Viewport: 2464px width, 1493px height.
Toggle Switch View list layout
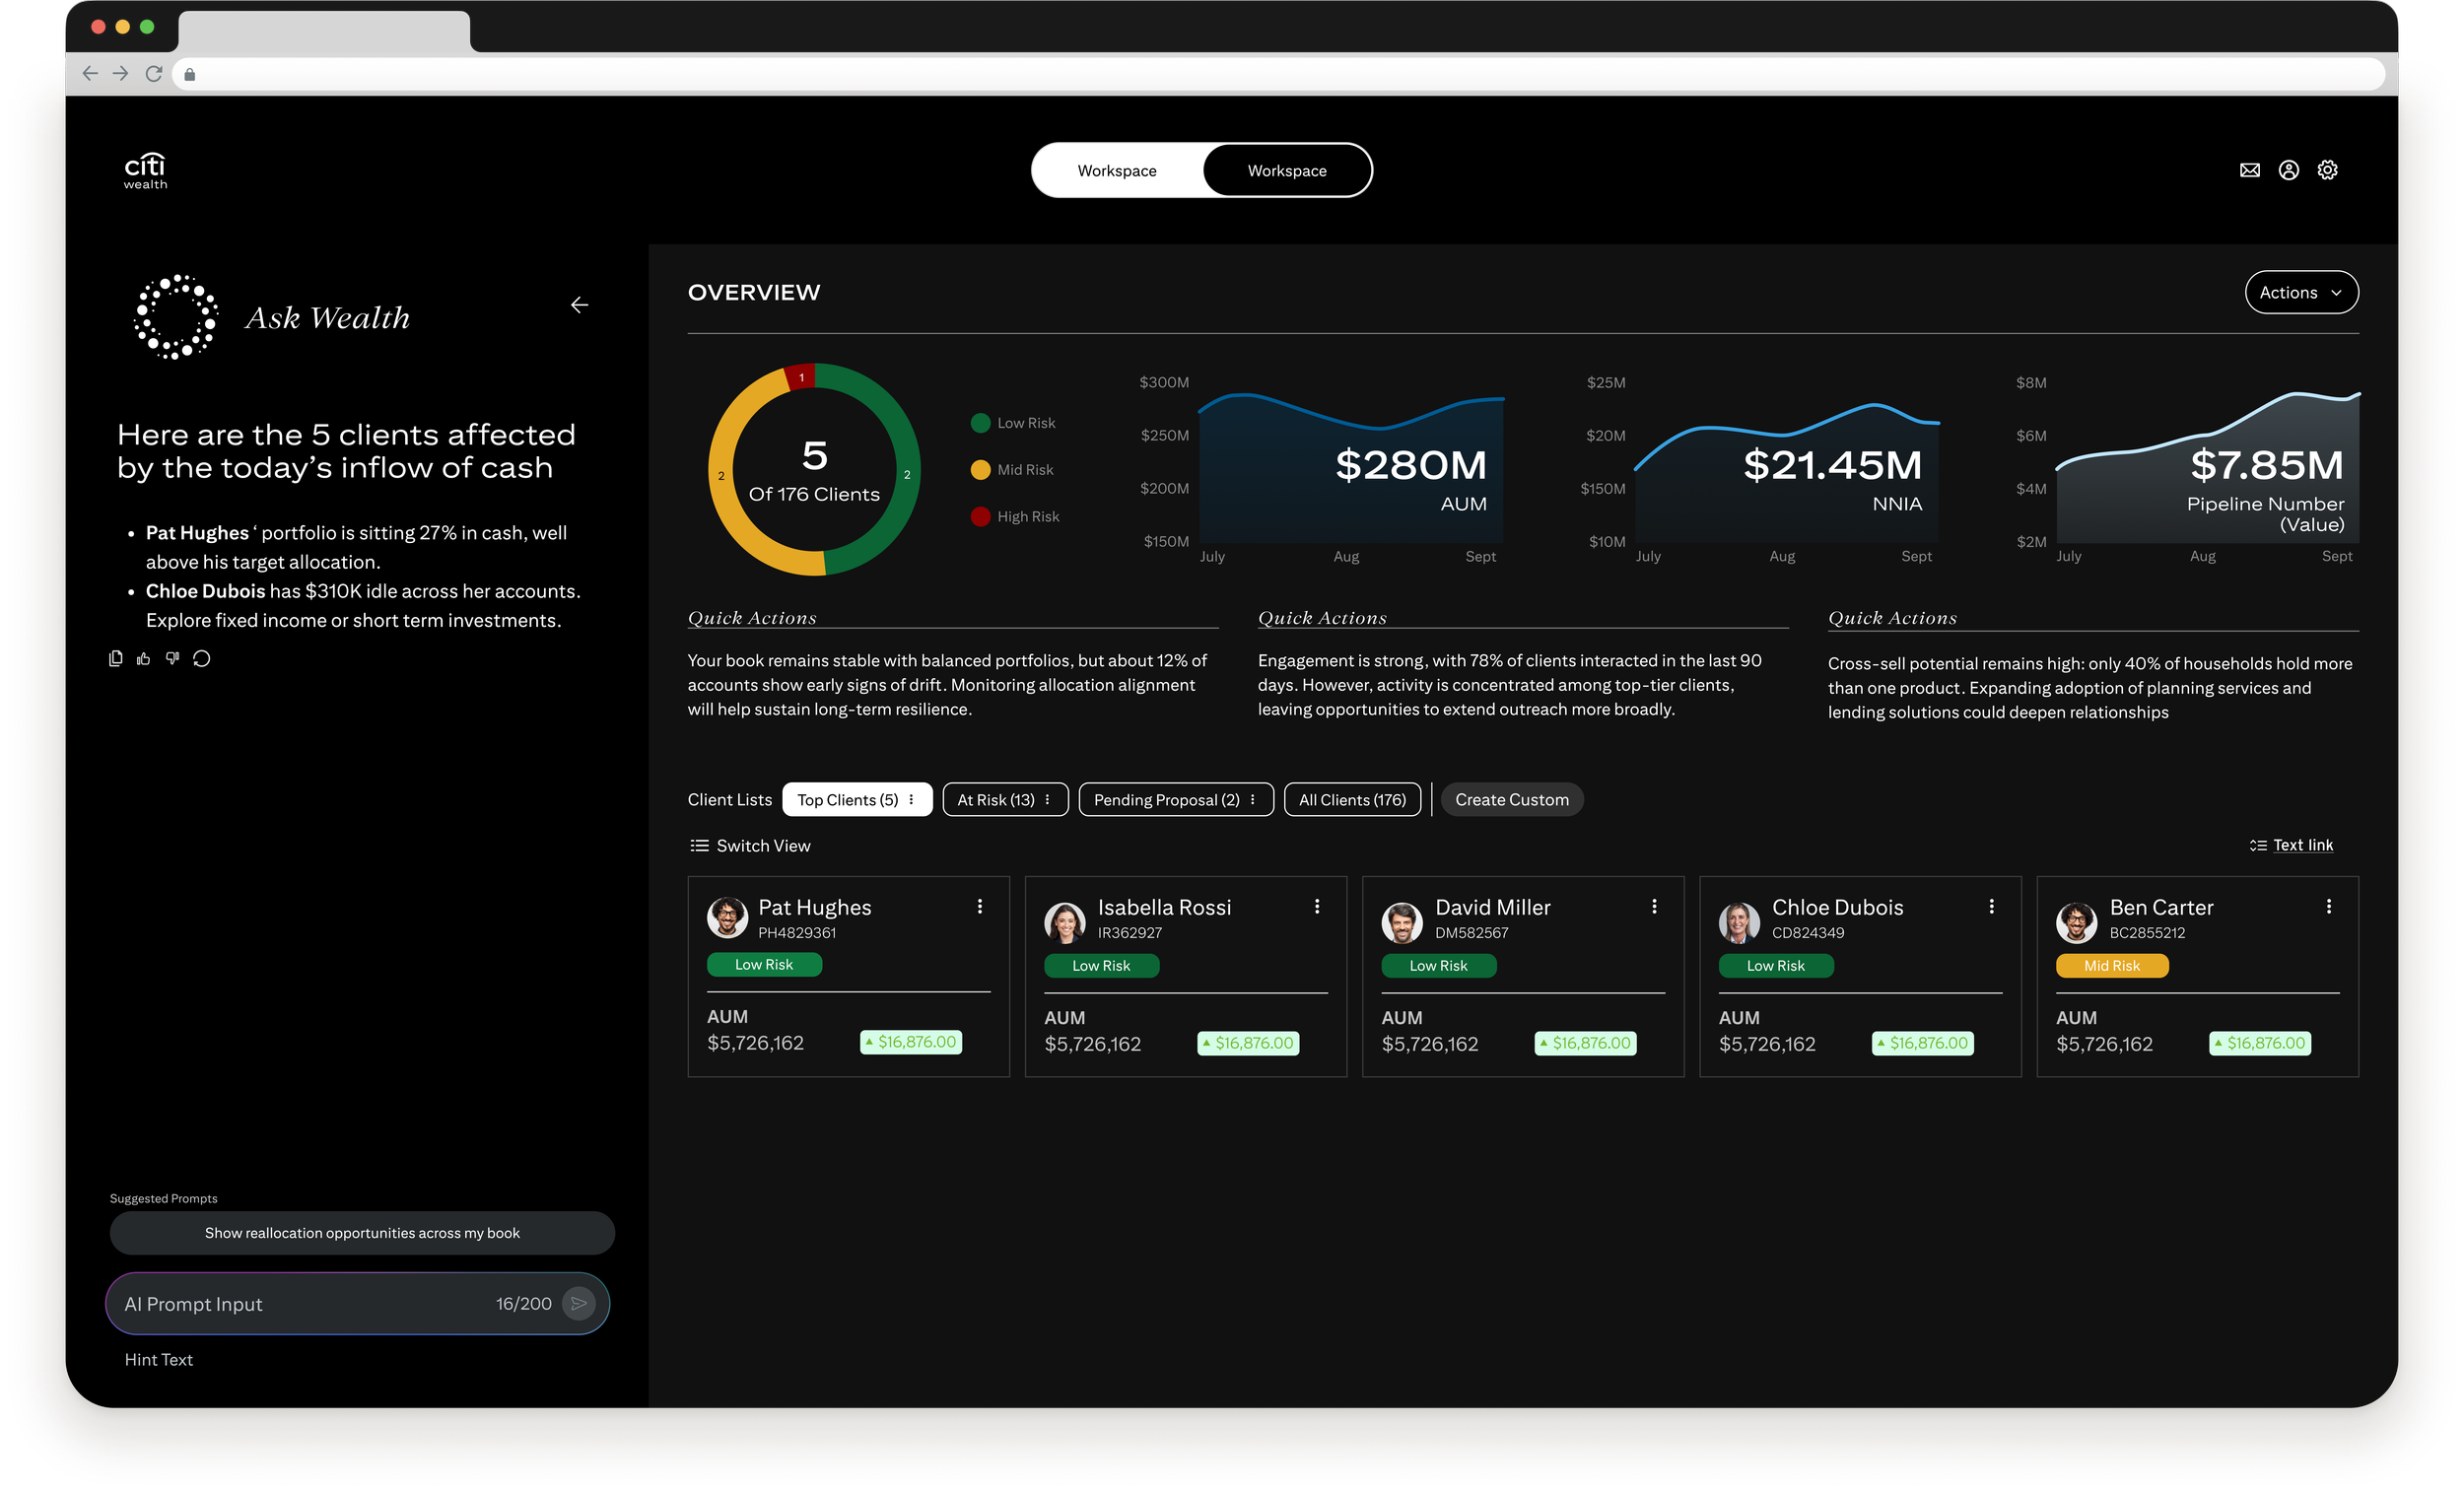750,846
